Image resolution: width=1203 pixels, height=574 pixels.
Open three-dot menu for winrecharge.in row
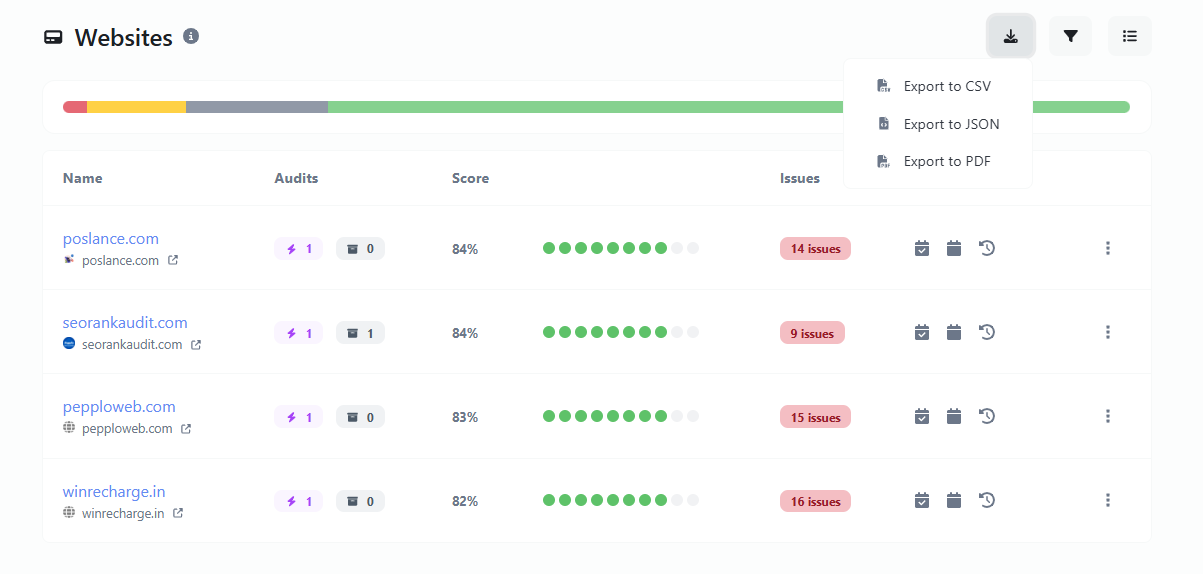pos(1108,500)
